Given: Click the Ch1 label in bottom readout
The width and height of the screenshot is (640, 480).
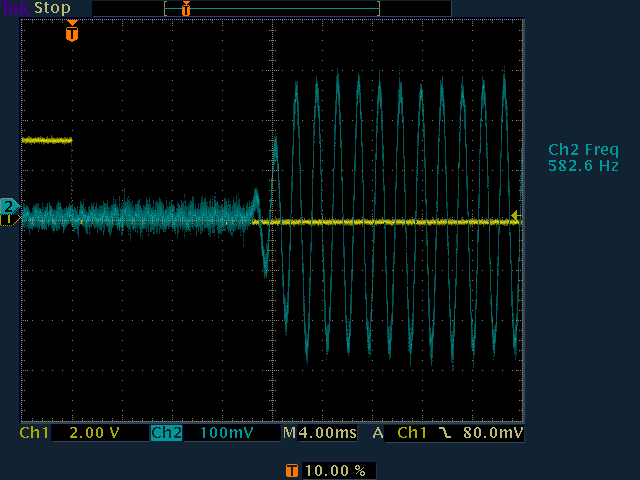Looking at the screenshot, I should [x=34, y=433].
